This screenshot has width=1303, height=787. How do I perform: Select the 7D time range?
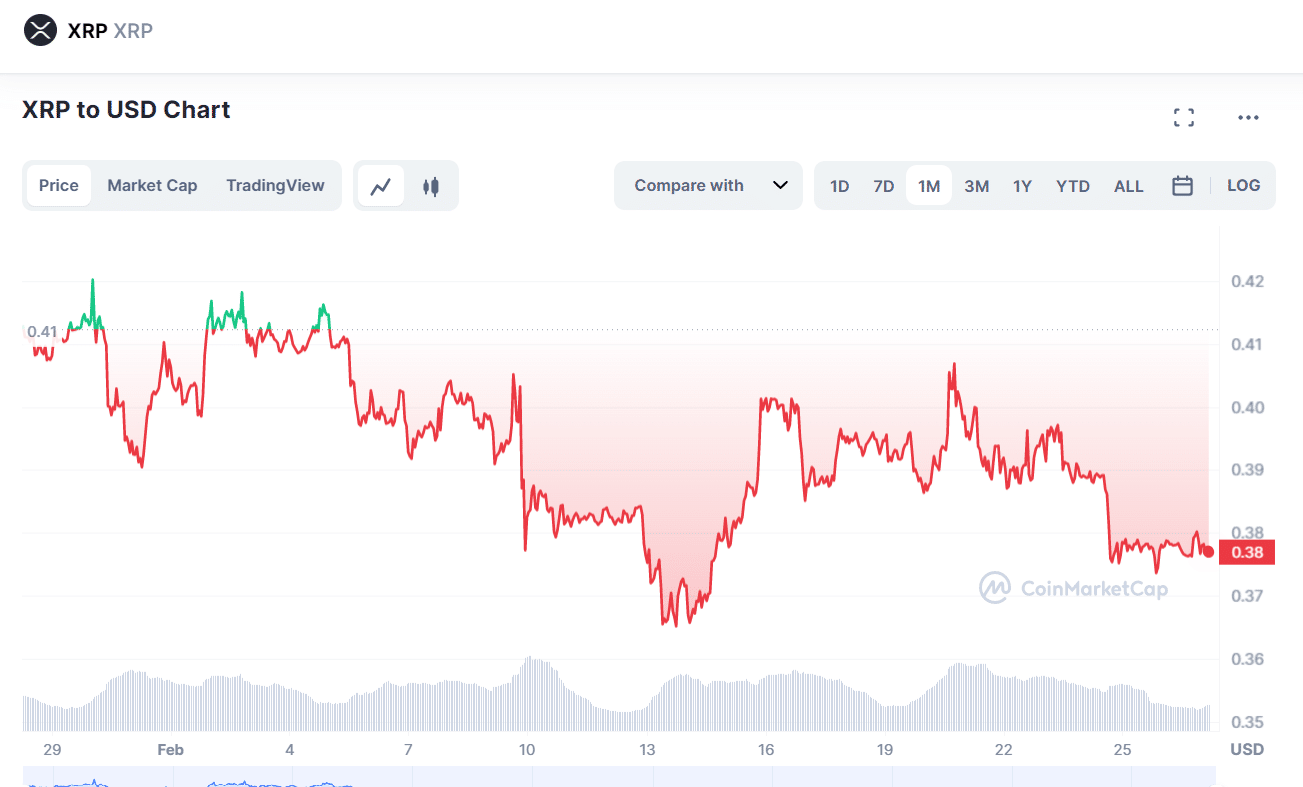(884, 186)
